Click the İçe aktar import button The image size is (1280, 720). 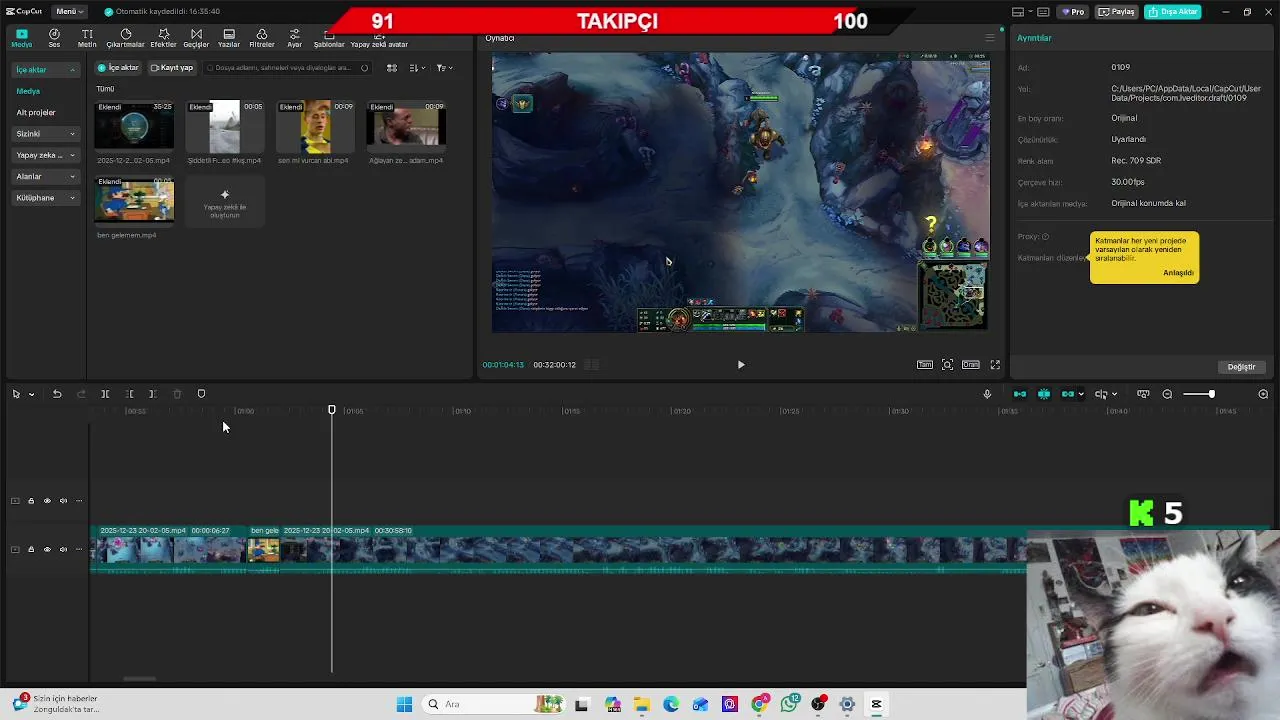(x=118, y=68)
